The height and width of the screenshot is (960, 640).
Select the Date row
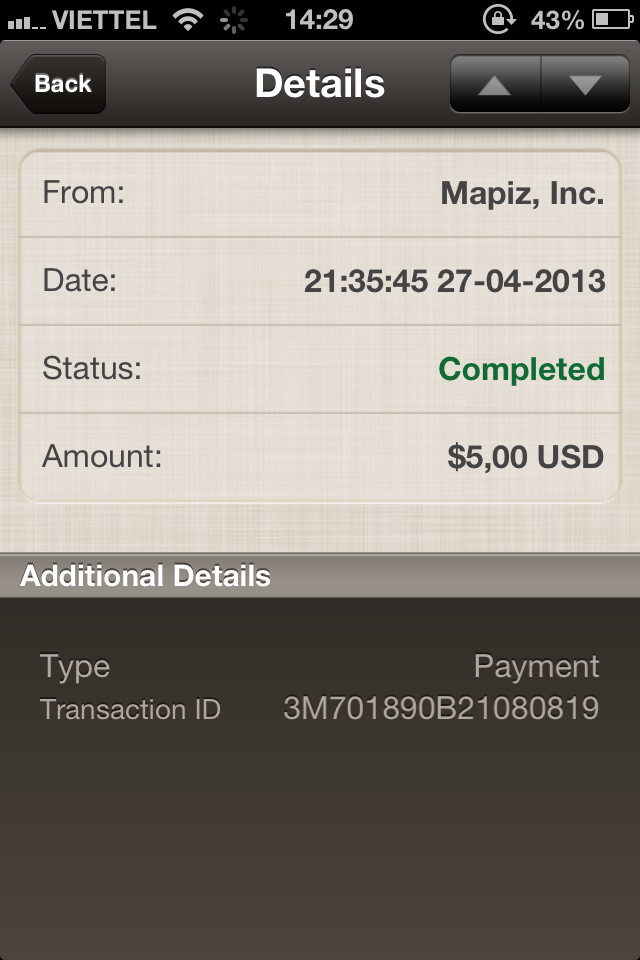(320, 281)
